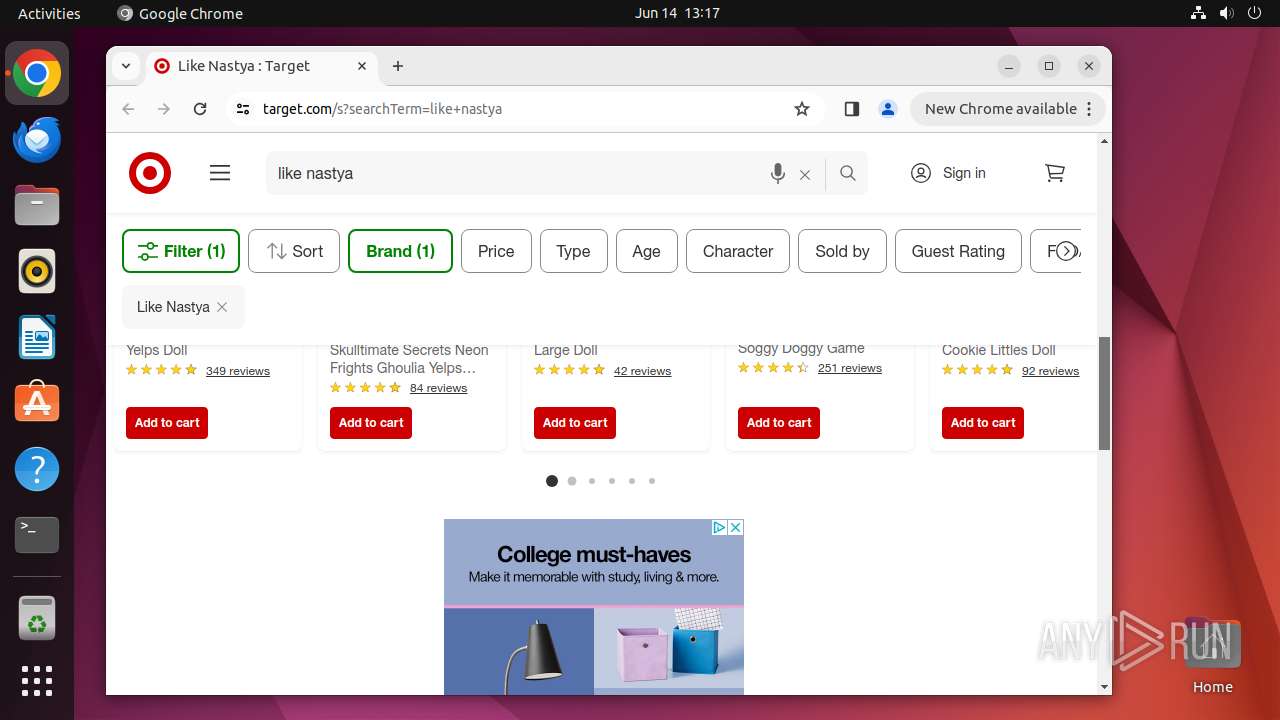
Task: Expand the Price filter
Action: point(496,251)
